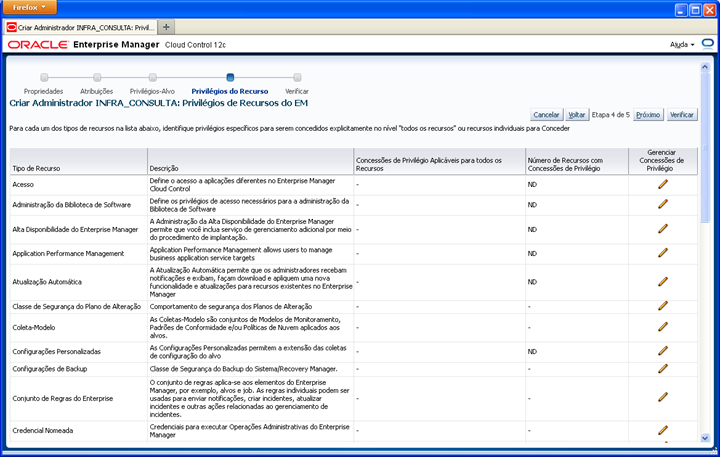Click the Oracle favicon on the browser tab
Viewport: 720px width, 457px height.
pyautogui.click(x=11, y=28)
